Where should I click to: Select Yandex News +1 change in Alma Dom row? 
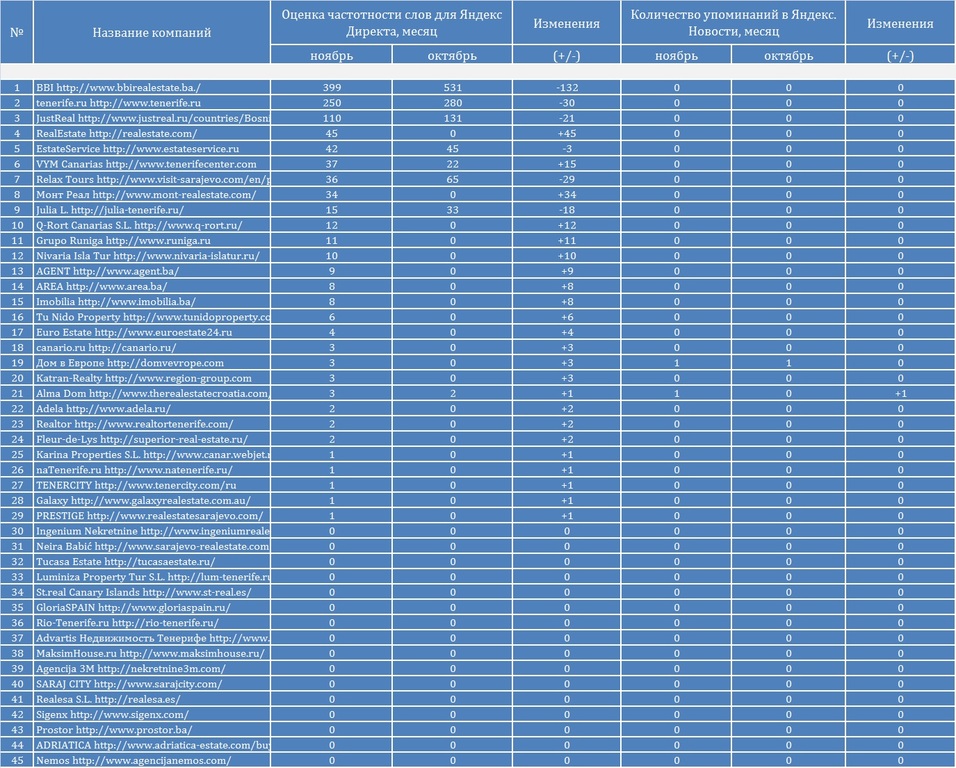[x=901, y=393]
